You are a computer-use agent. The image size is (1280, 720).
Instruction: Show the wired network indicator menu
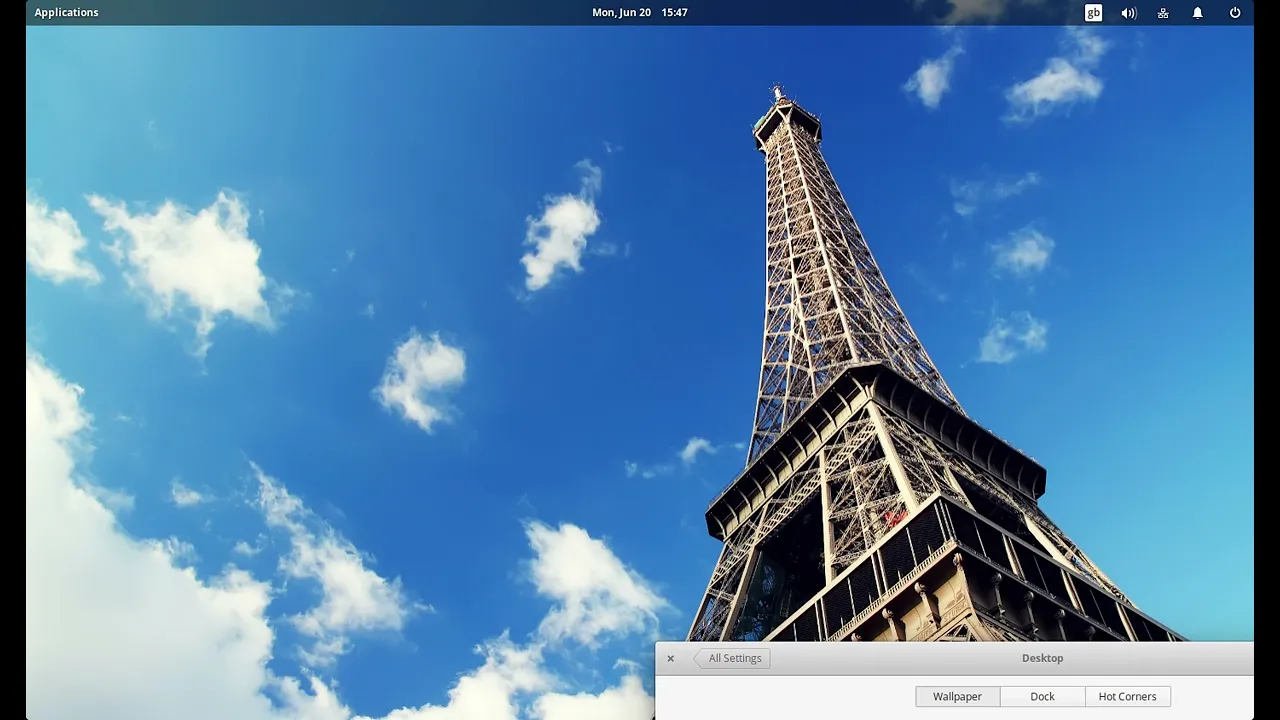pyautogui.click(x=1163, y=13)
